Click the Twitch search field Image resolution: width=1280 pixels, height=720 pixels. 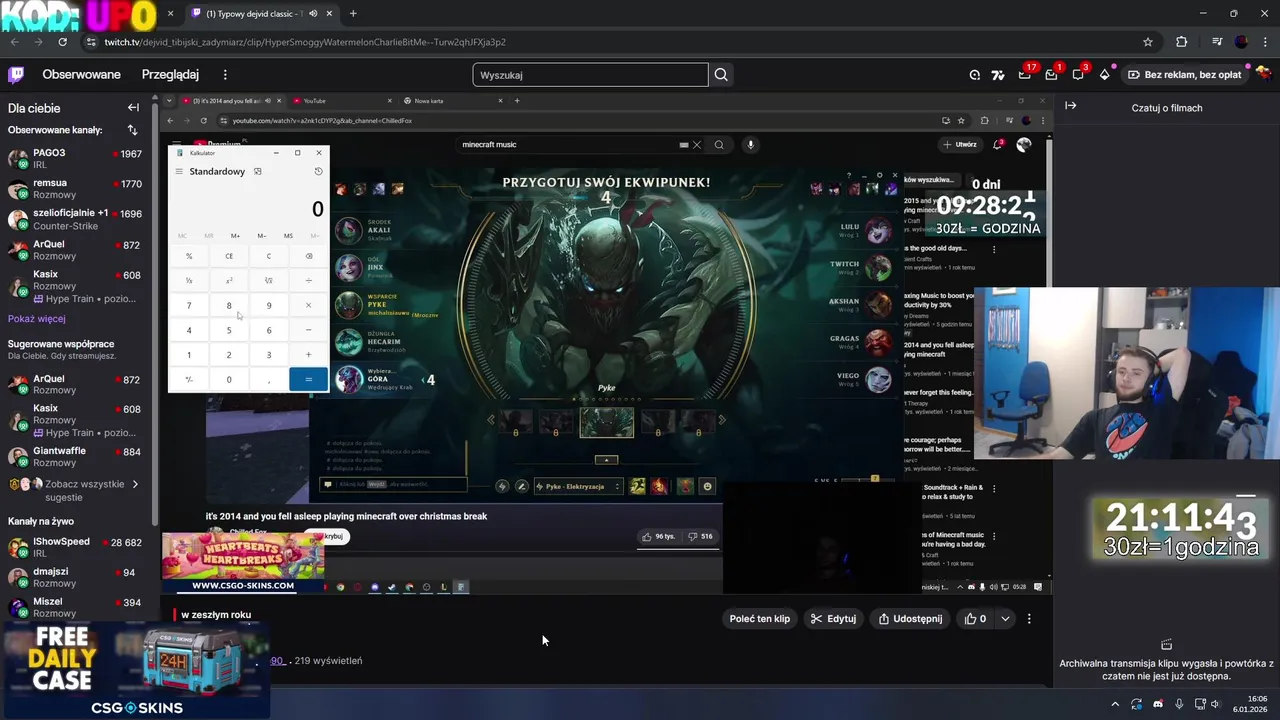(x=590, y=75)
